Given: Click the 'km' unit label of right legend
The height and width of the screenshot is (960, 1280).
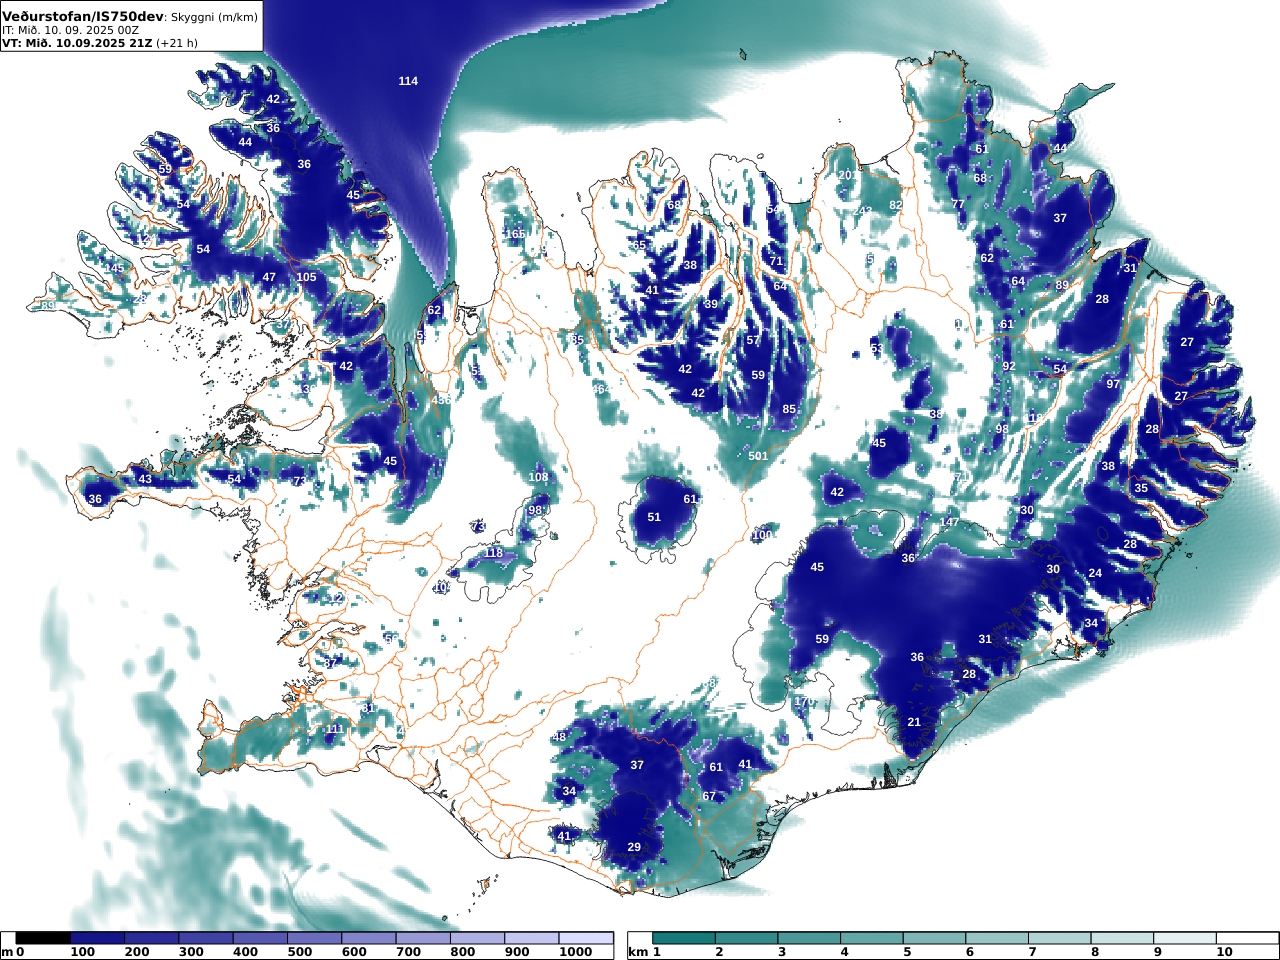Looking at the screenshot, I should [637, 952].
